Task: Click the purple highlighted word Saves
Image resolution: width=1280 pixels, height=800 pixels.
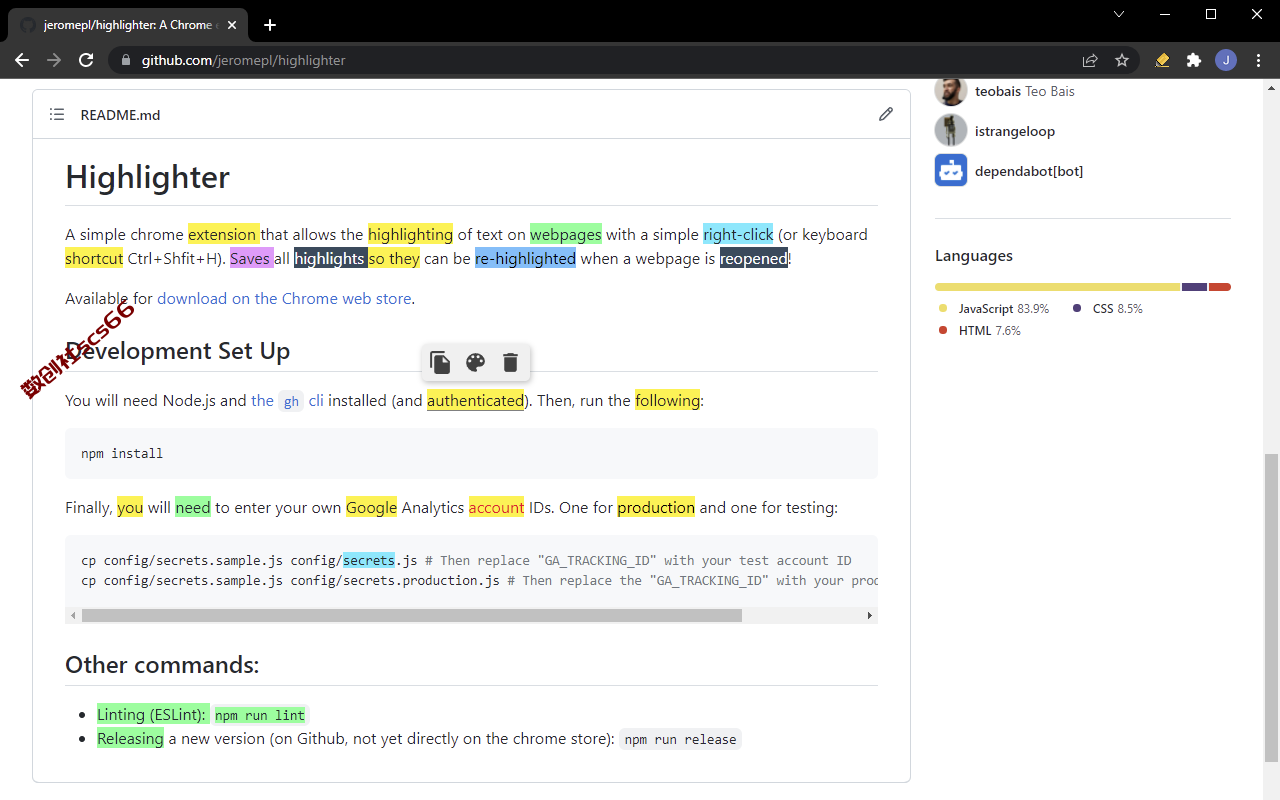Action: pos(251,258)
